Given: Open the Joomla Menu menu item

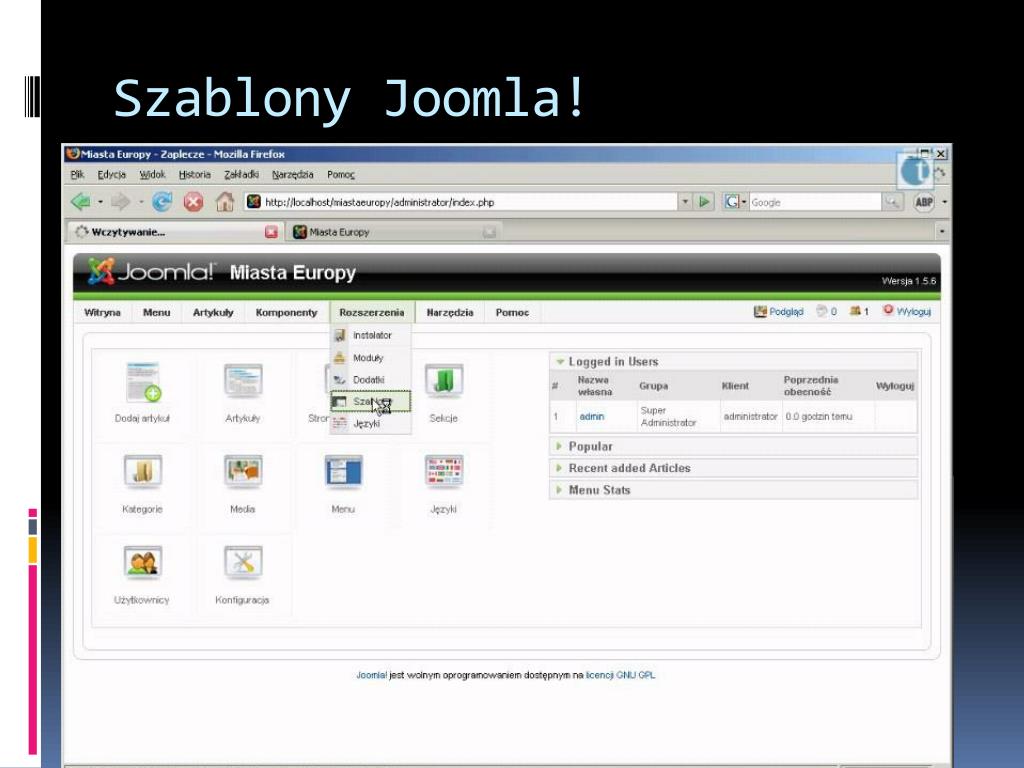Looking at the screenshot, I should click(157, 312).
